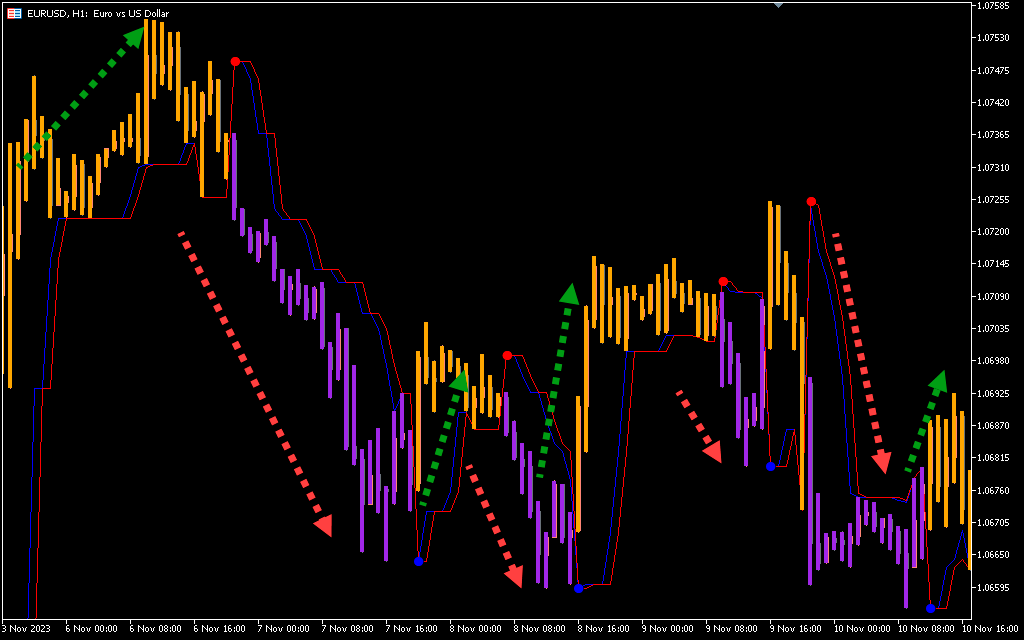This screenshot has width=1024, height=640.
Task: Click the 1.07475 price label
Action: click(995, 71)
